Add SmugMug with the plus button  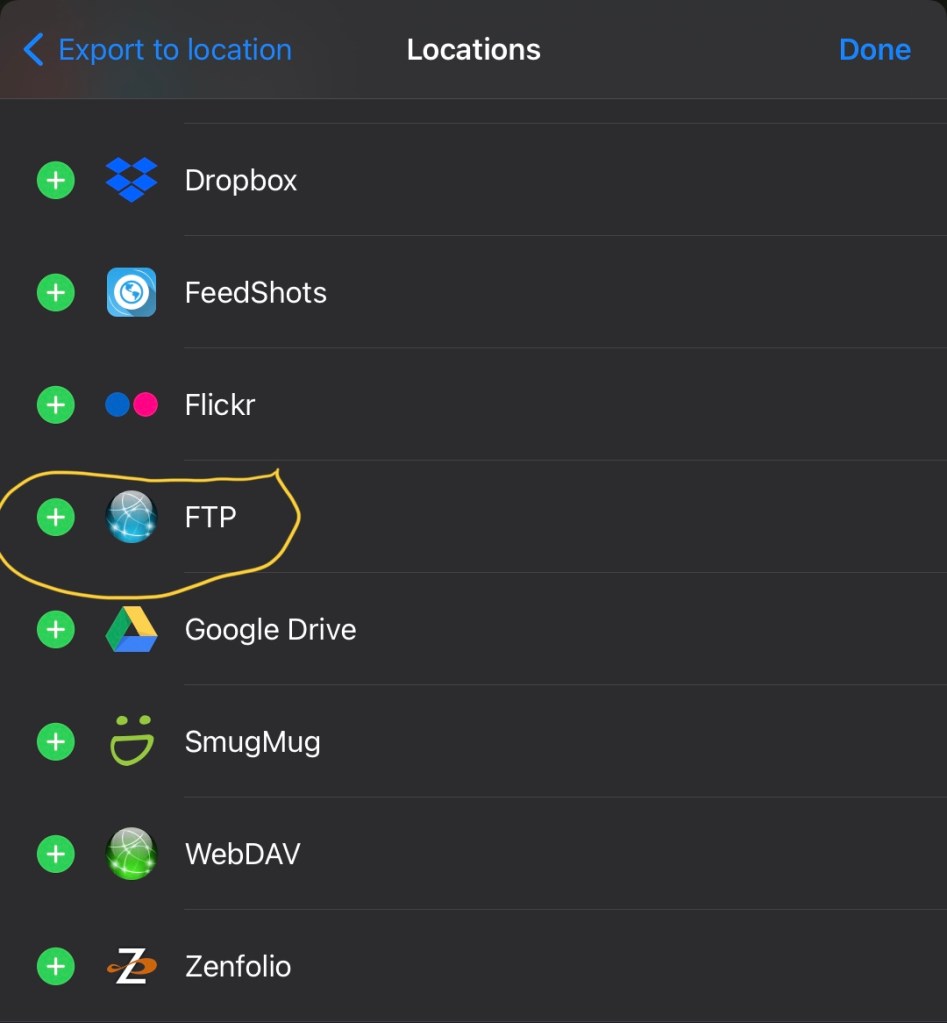pyautogui.click(x=56, y=742)
